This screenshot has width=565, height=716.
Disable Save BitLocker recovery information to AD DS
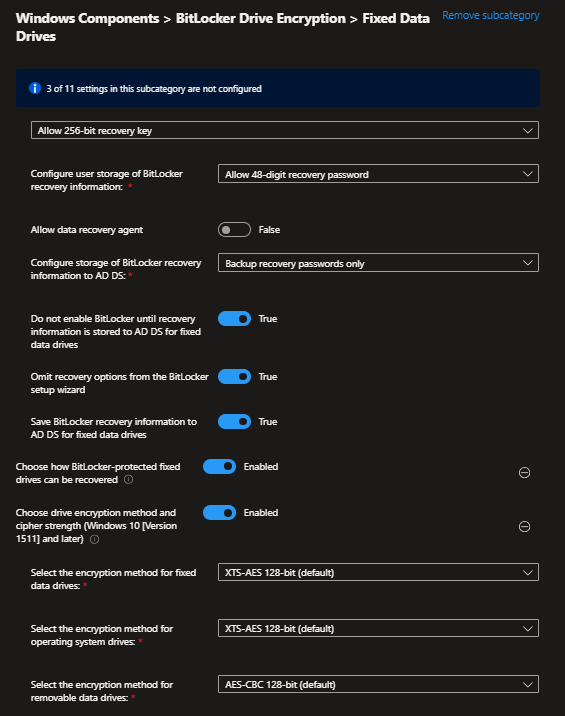point(234,421)
